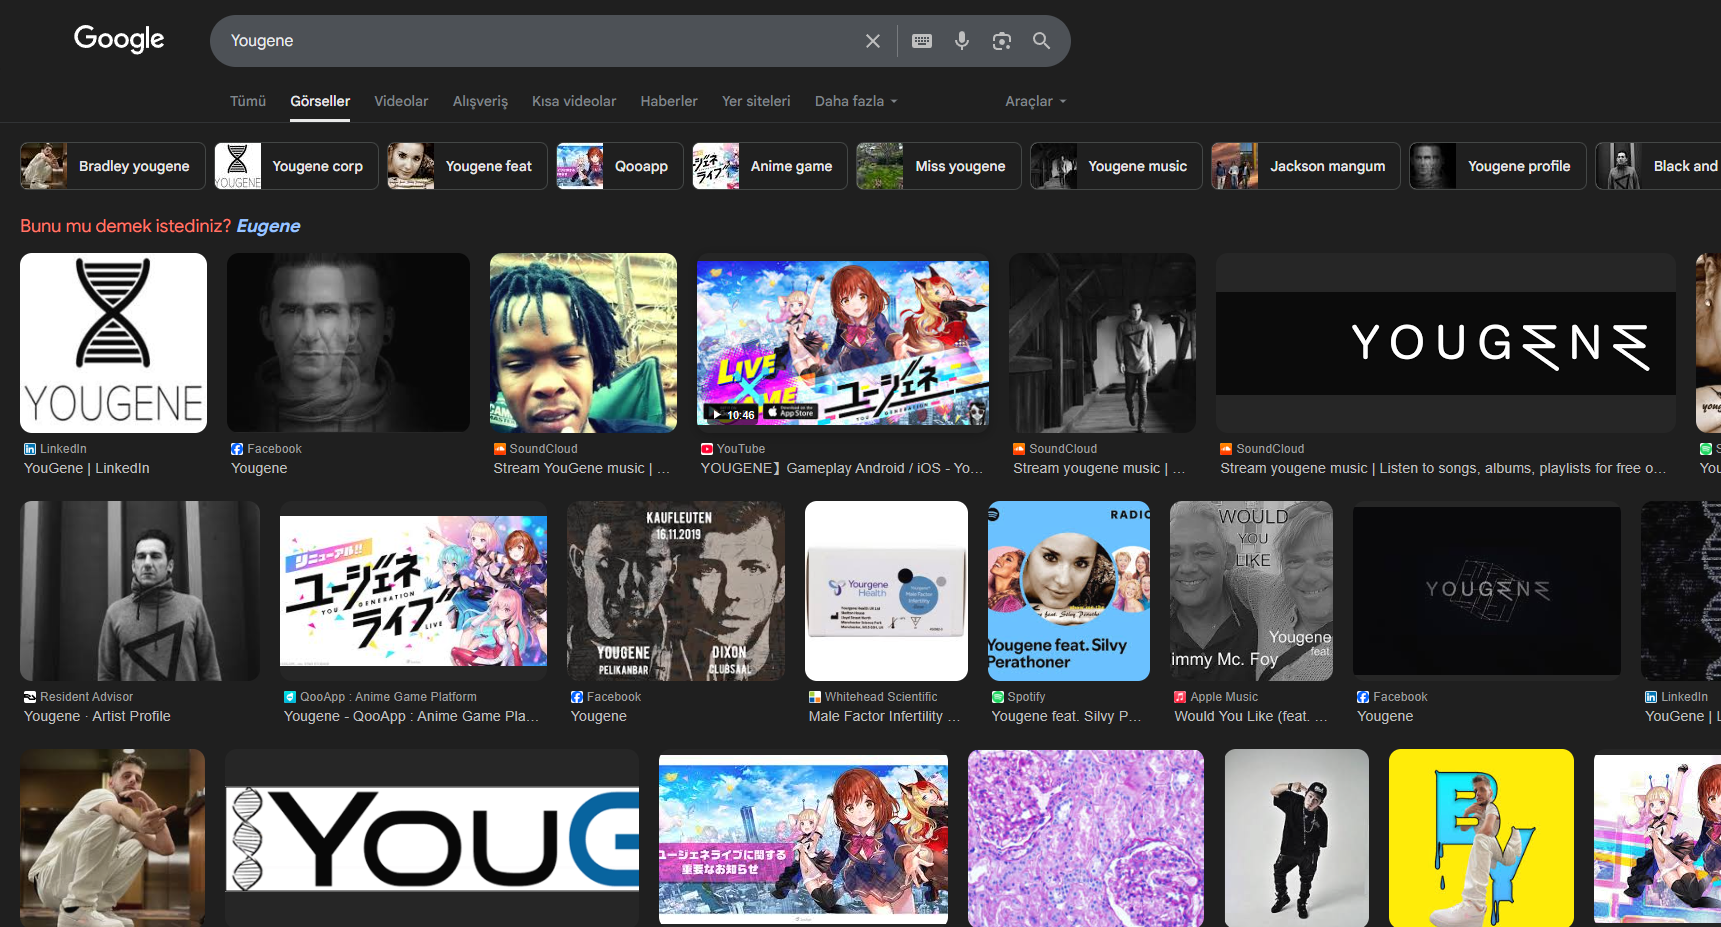Open the man in hoodie black-and-white thumbnail
Screen dimensions: 1721x927
(140, 591)
